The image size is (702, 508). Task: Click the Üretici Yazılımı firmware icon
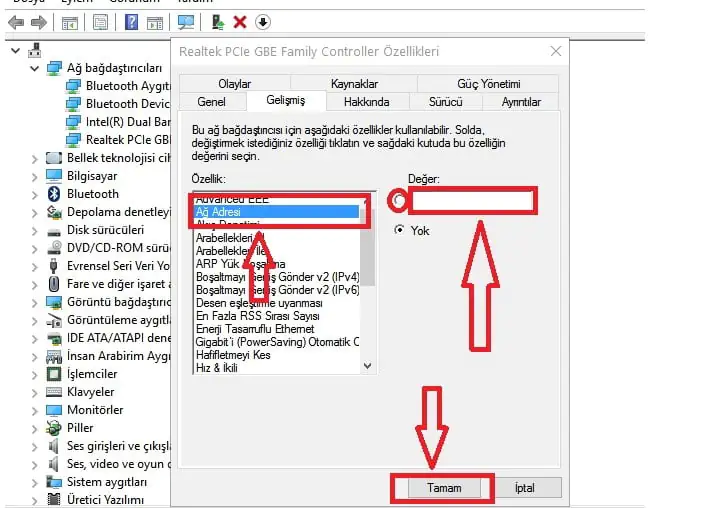[x=54, y=499]
